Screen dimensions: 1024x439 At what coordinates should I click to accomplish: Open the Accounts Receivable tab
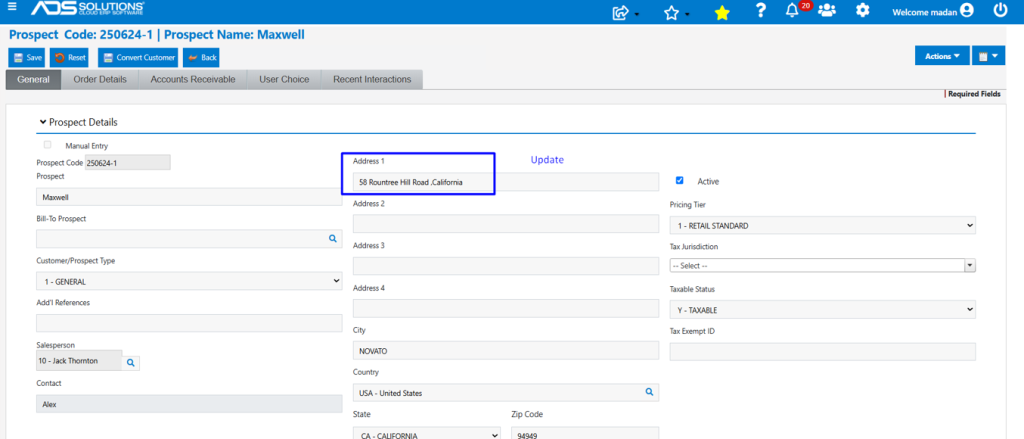click(193, 80)
